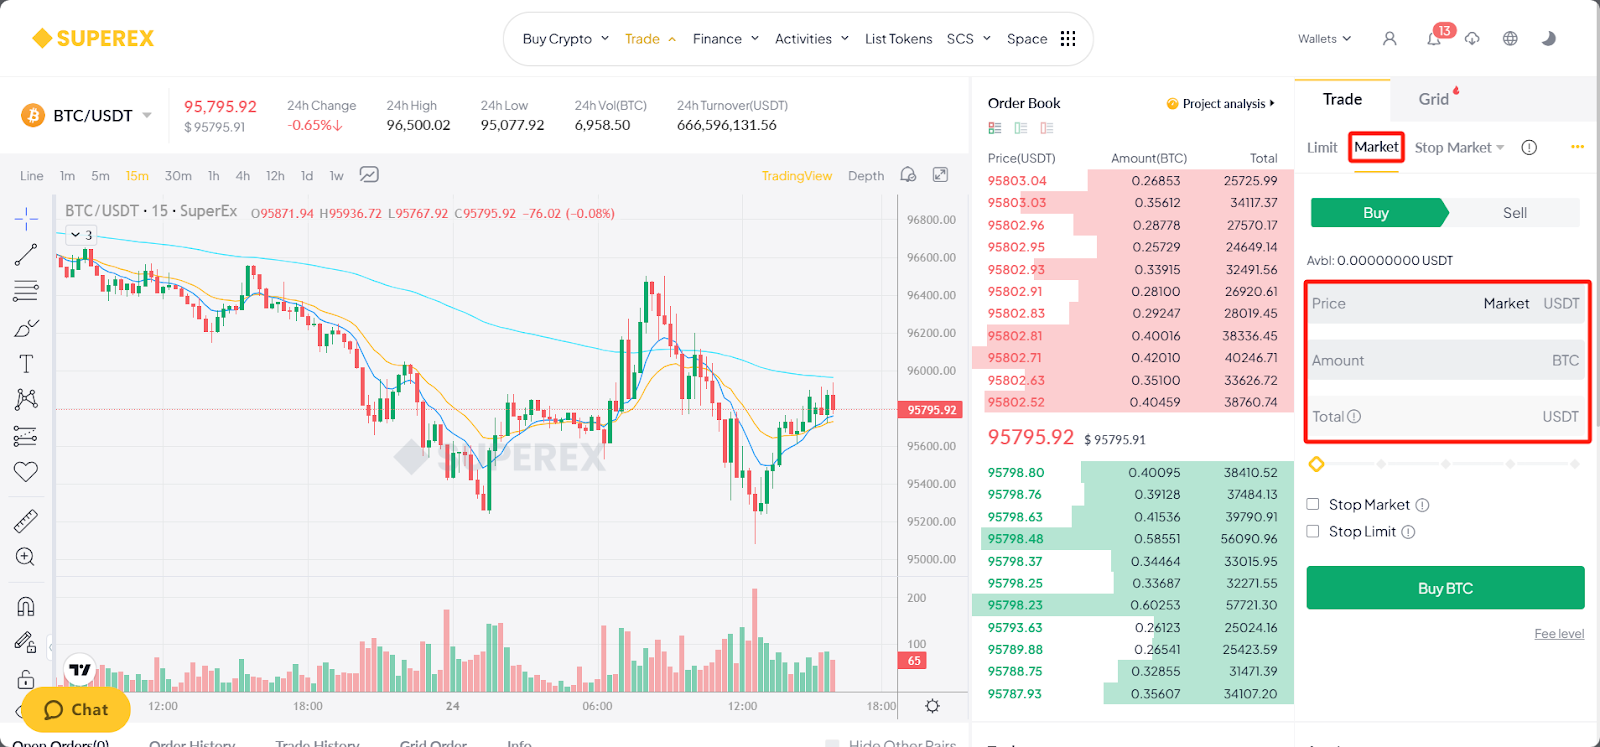Open the Buy Crypto dropdown
Screen dimensions: 1600x747
[x=565, y=38]
